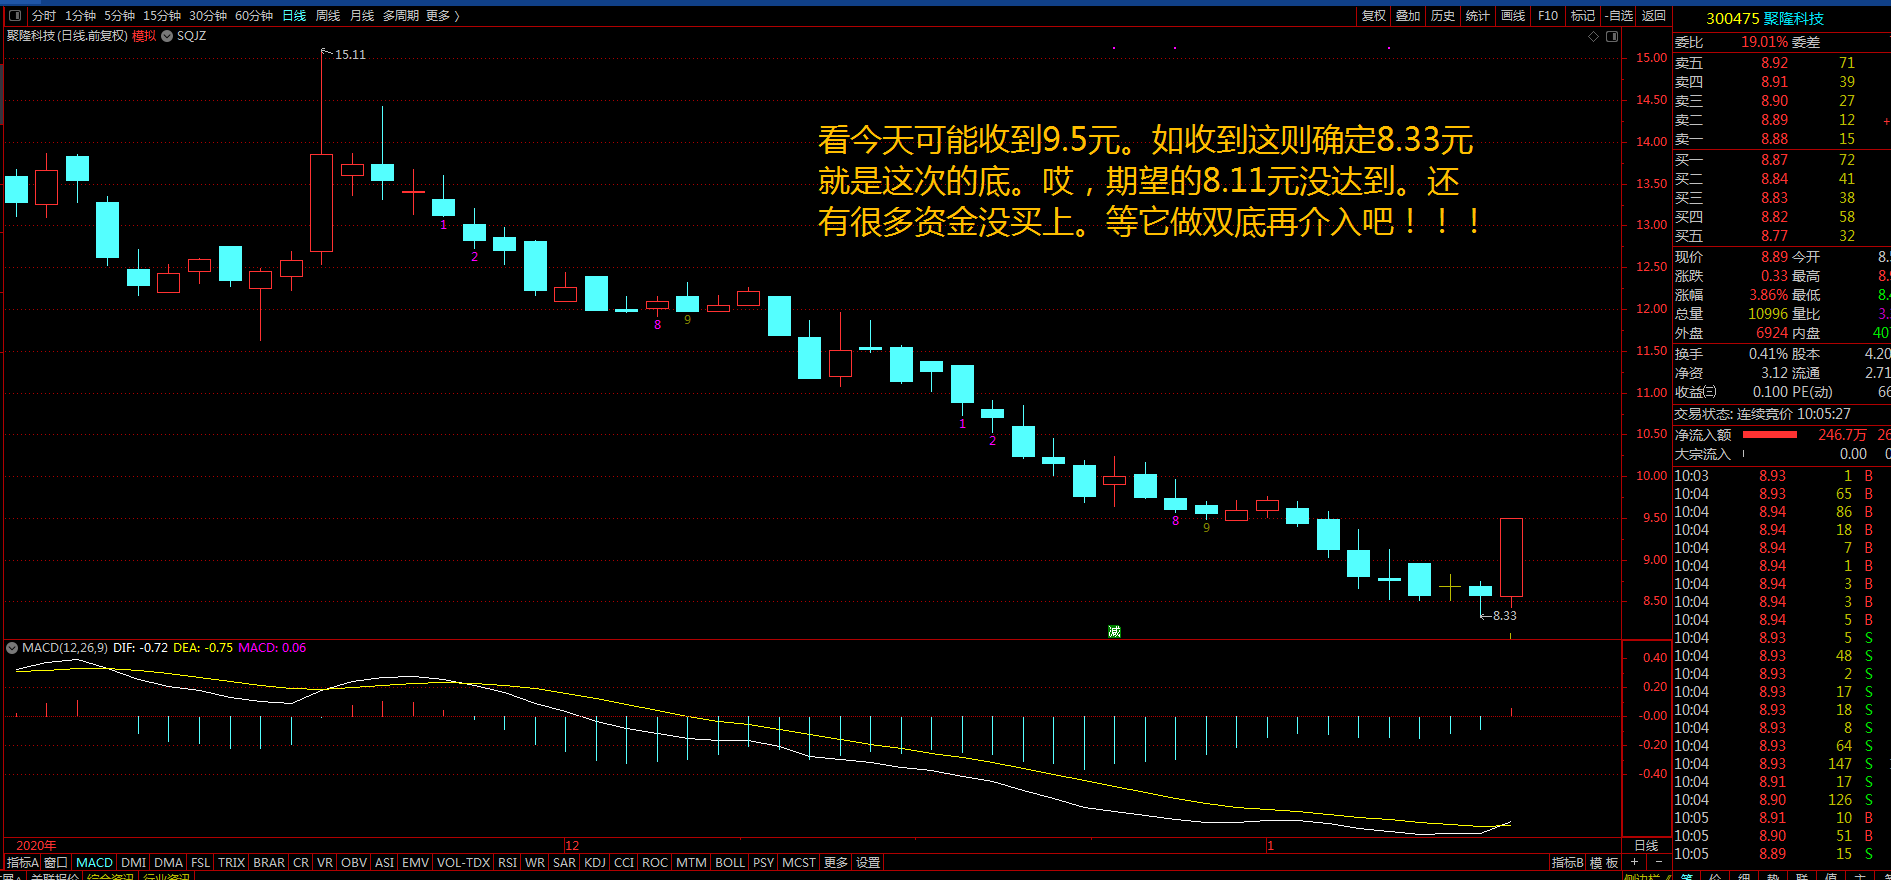
Task: Expand the 更多 periods menu
Action: point(443,16)
